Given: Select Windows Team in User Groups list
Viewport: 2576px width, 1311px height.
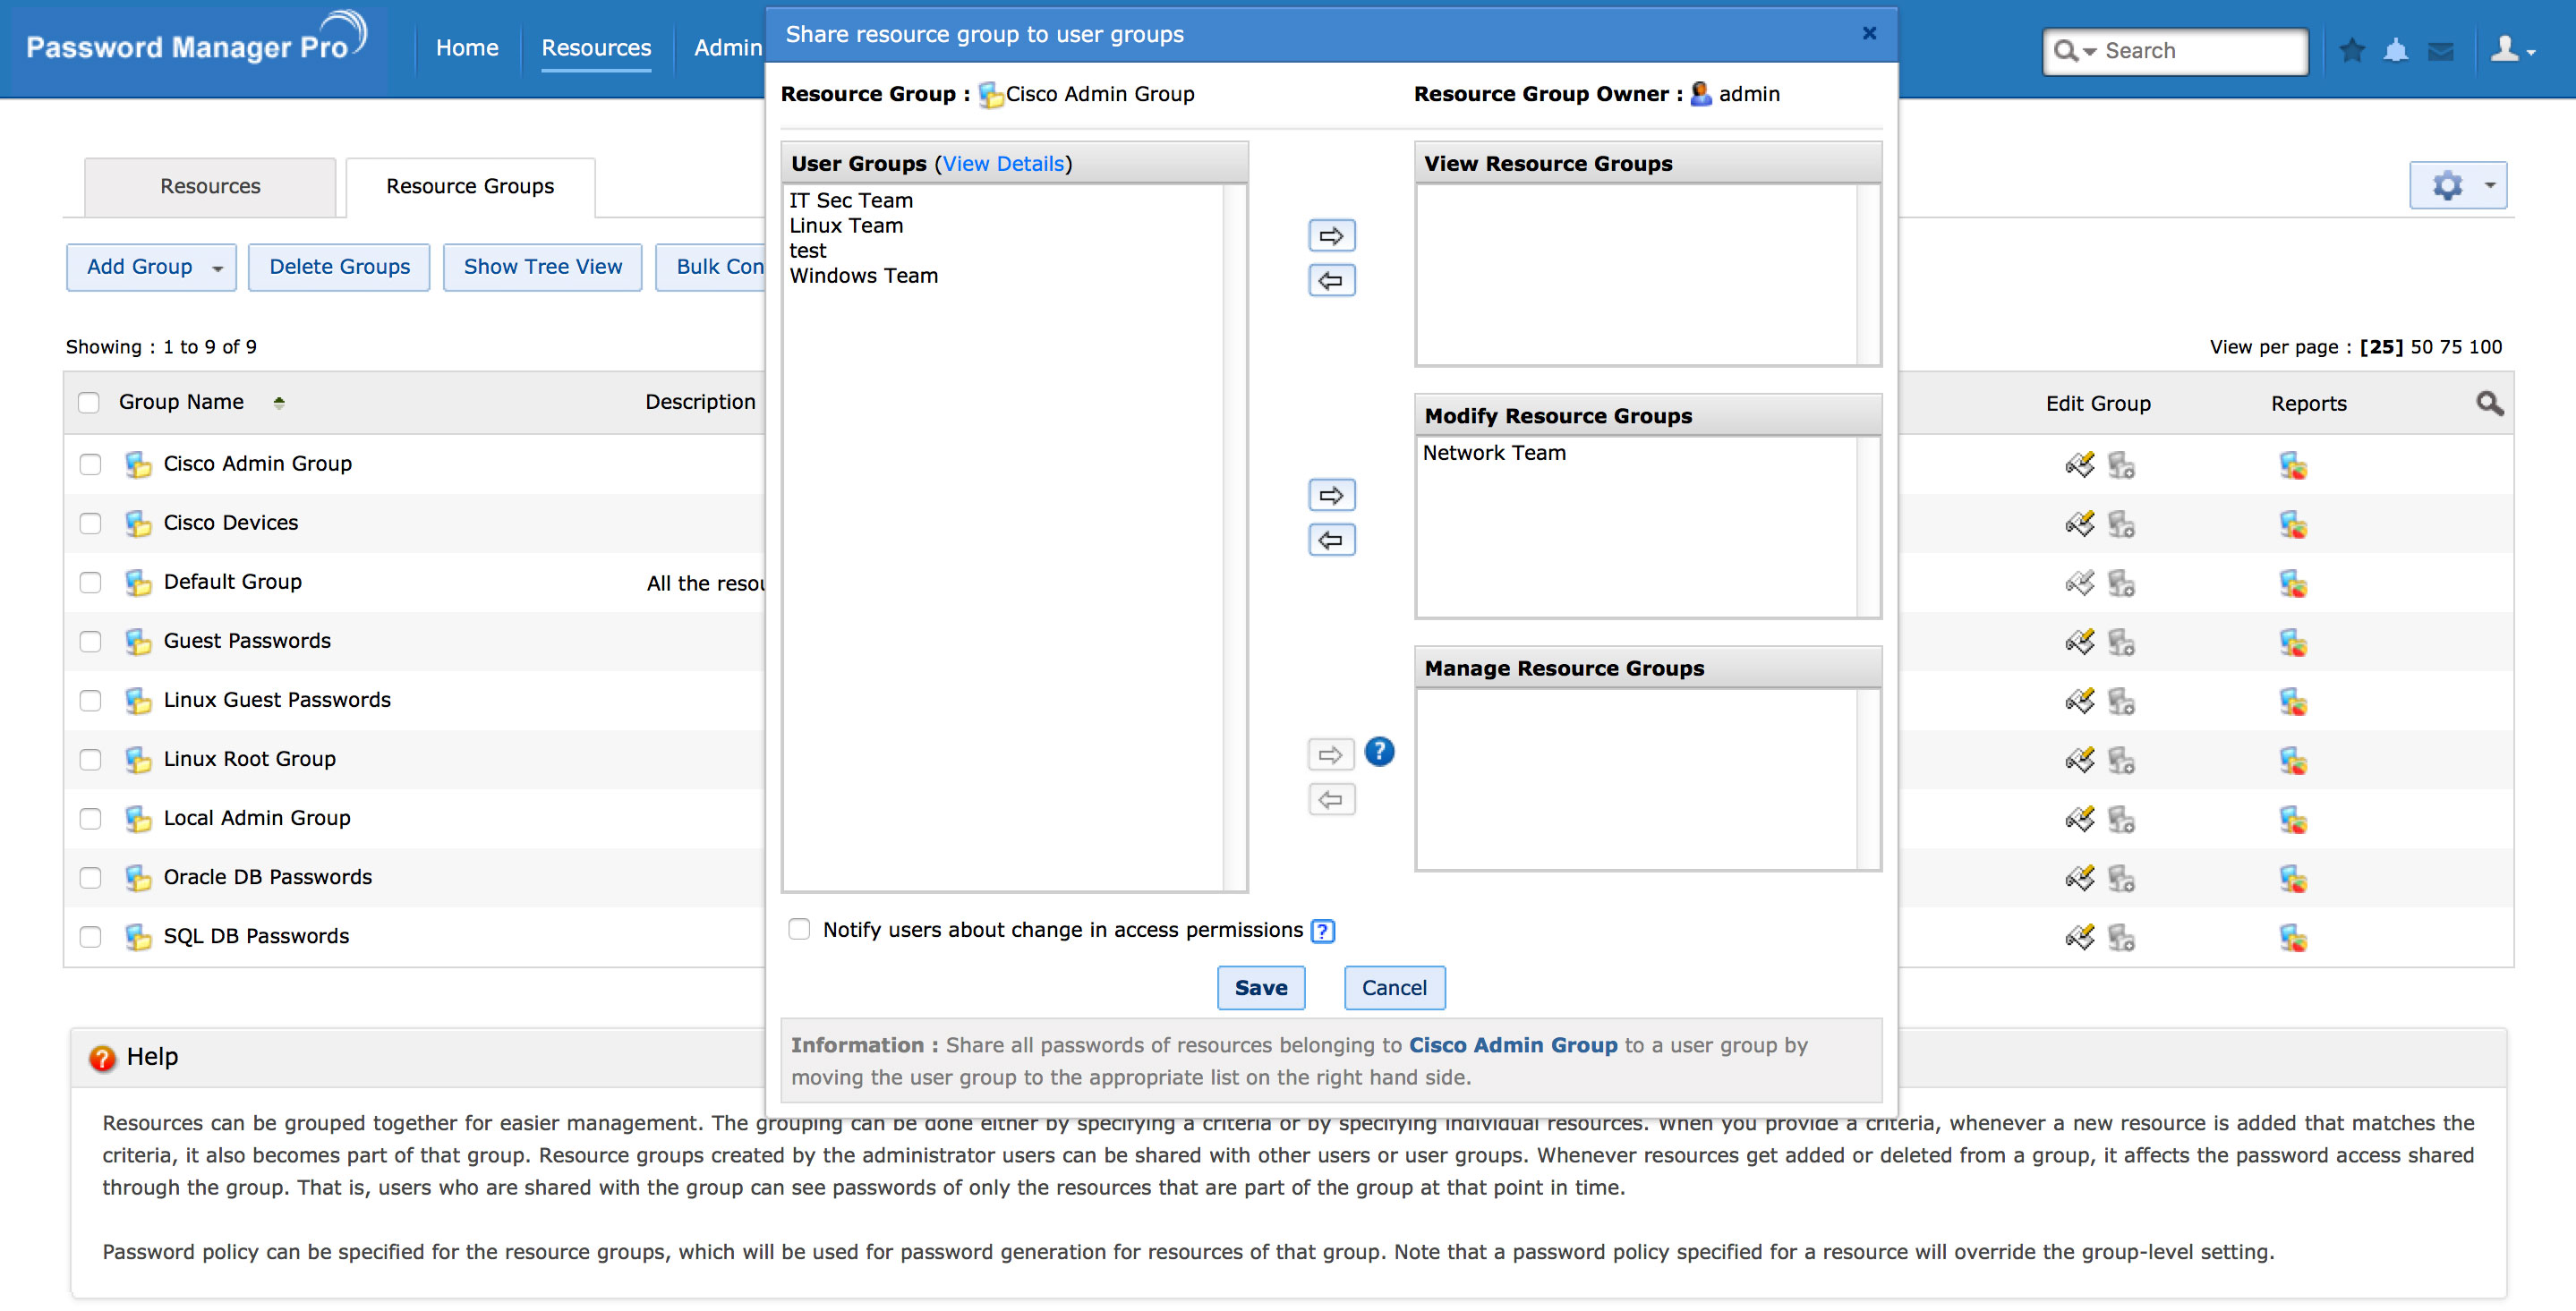Looking at the screenshot, I should tap(863, 276).
